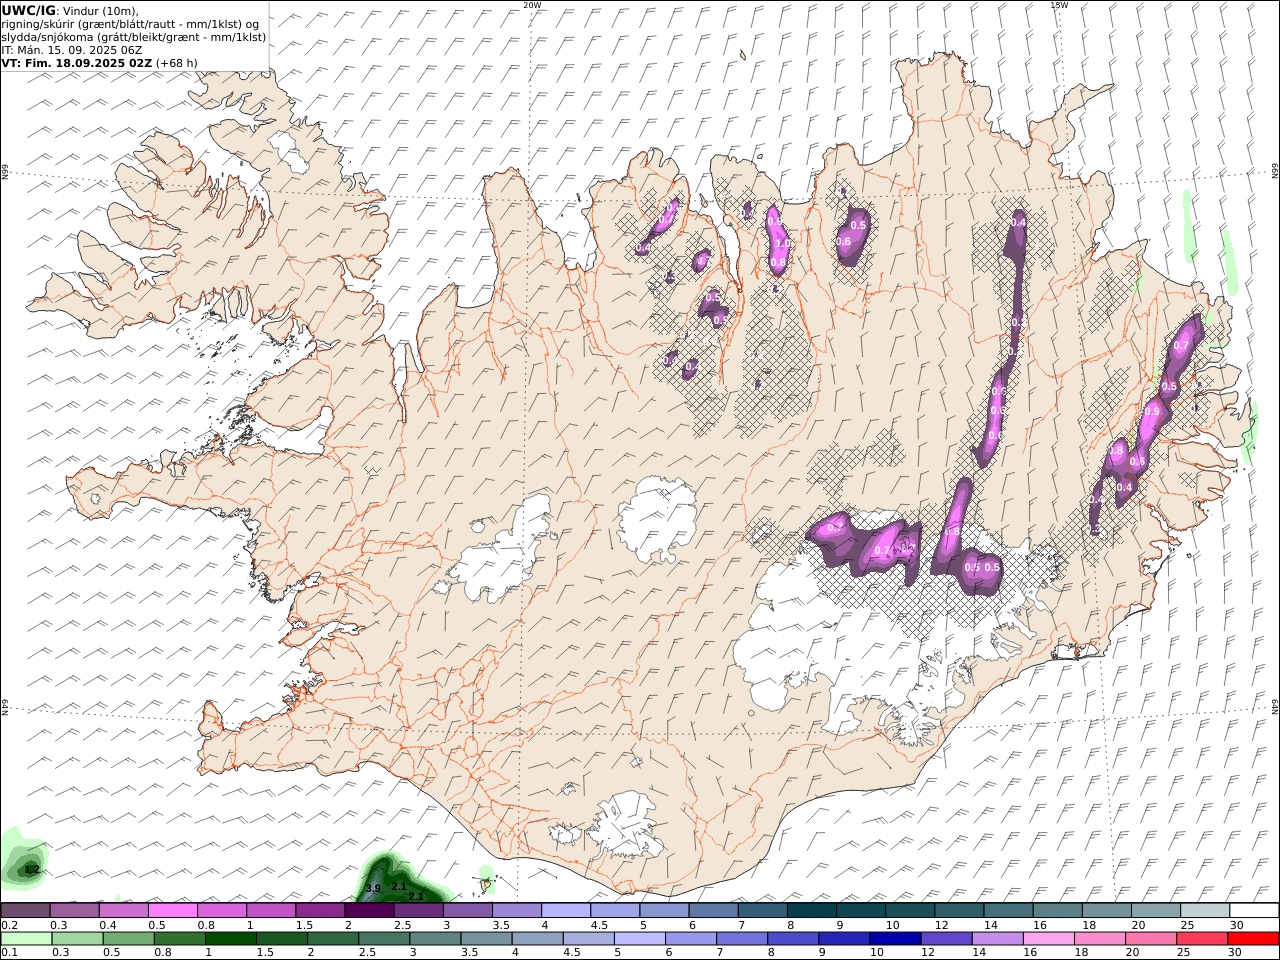The image size is (1280, 960).
Task: Click the 'slydda/snjókoma' legend description line
Action: (133, 36)
